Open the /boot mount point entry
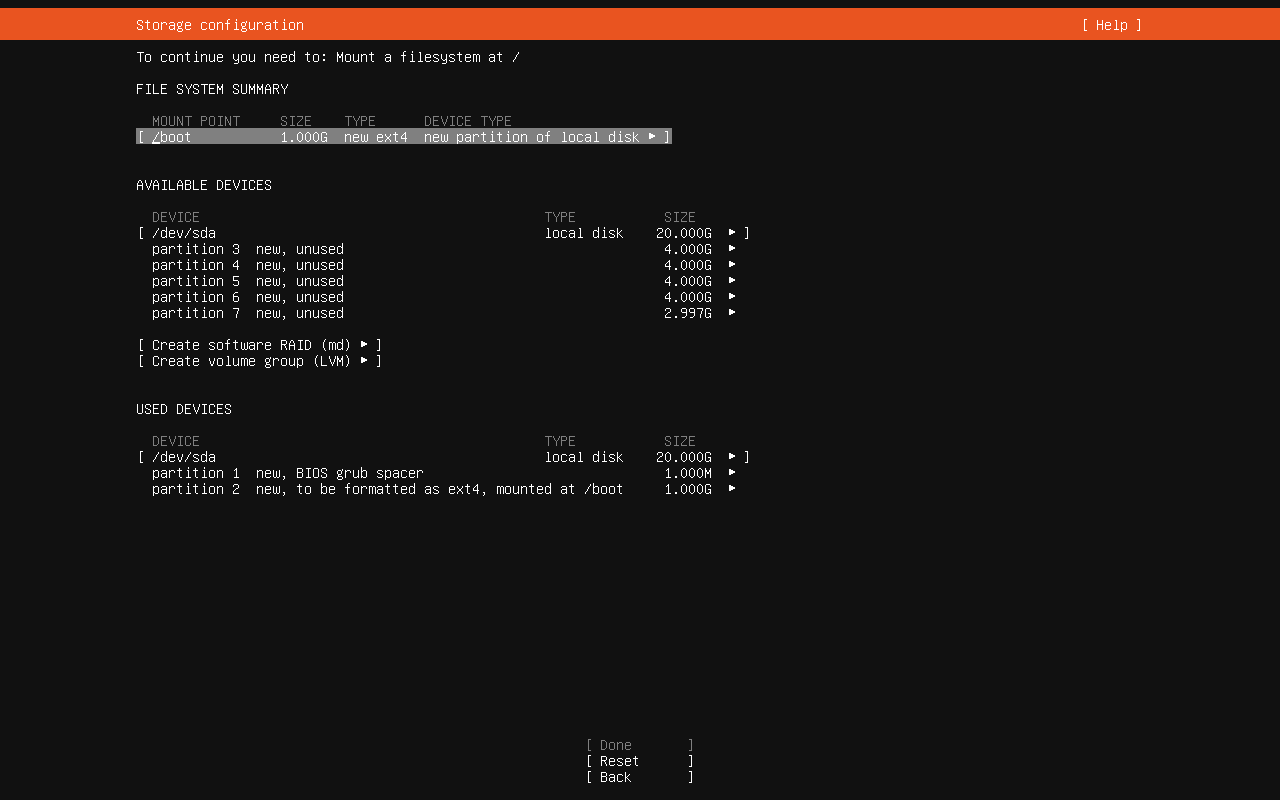Viewport: 1280px width, 800px height. click(x=172, y=137)
